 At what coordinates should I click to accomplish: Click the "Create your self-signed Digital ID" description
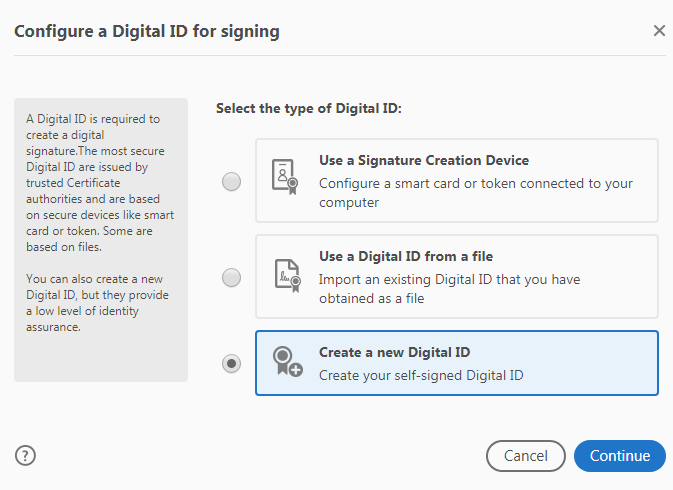pos(421,375)
